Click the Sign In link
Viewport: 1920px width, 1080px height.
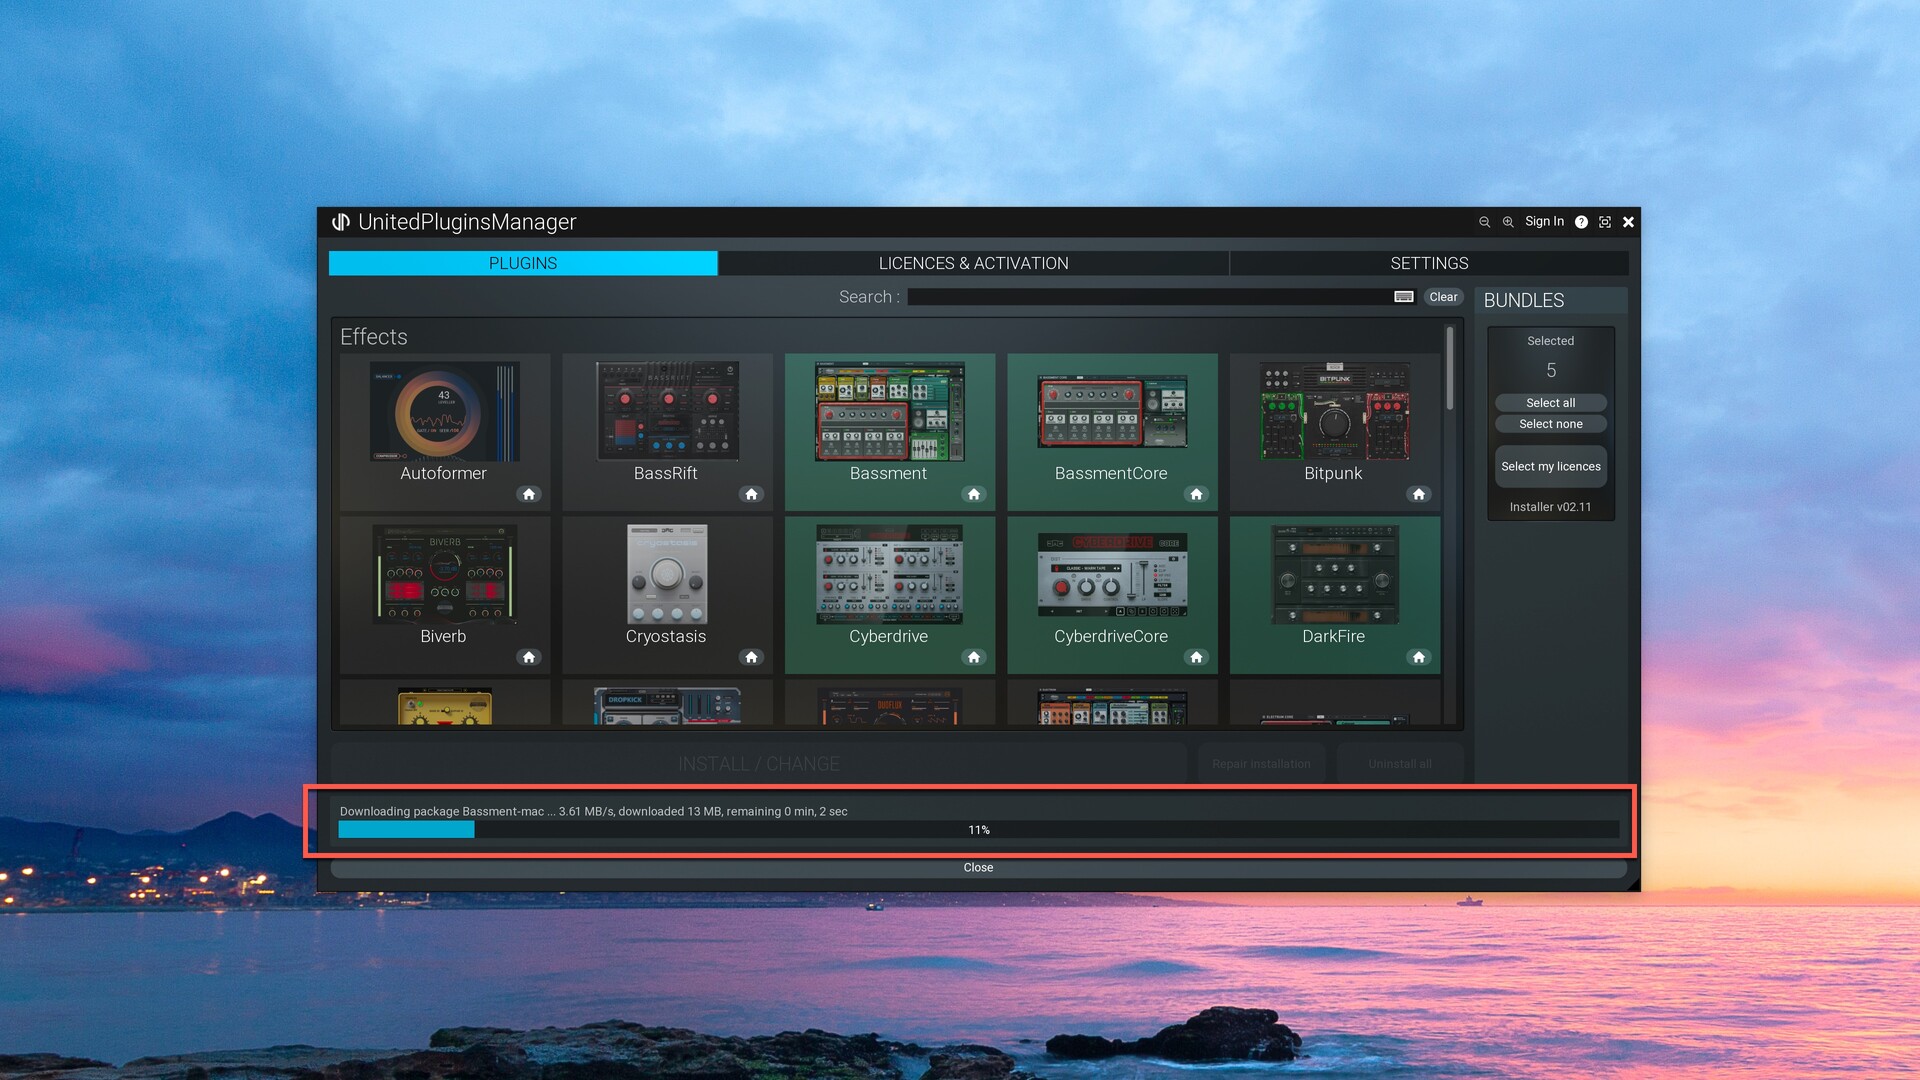coord(1544,222)
